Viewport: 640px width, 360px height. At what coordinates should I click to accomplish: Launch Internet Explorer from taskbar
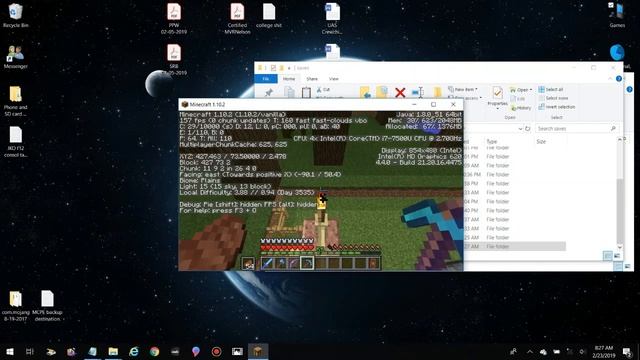[x=133, y=351]
